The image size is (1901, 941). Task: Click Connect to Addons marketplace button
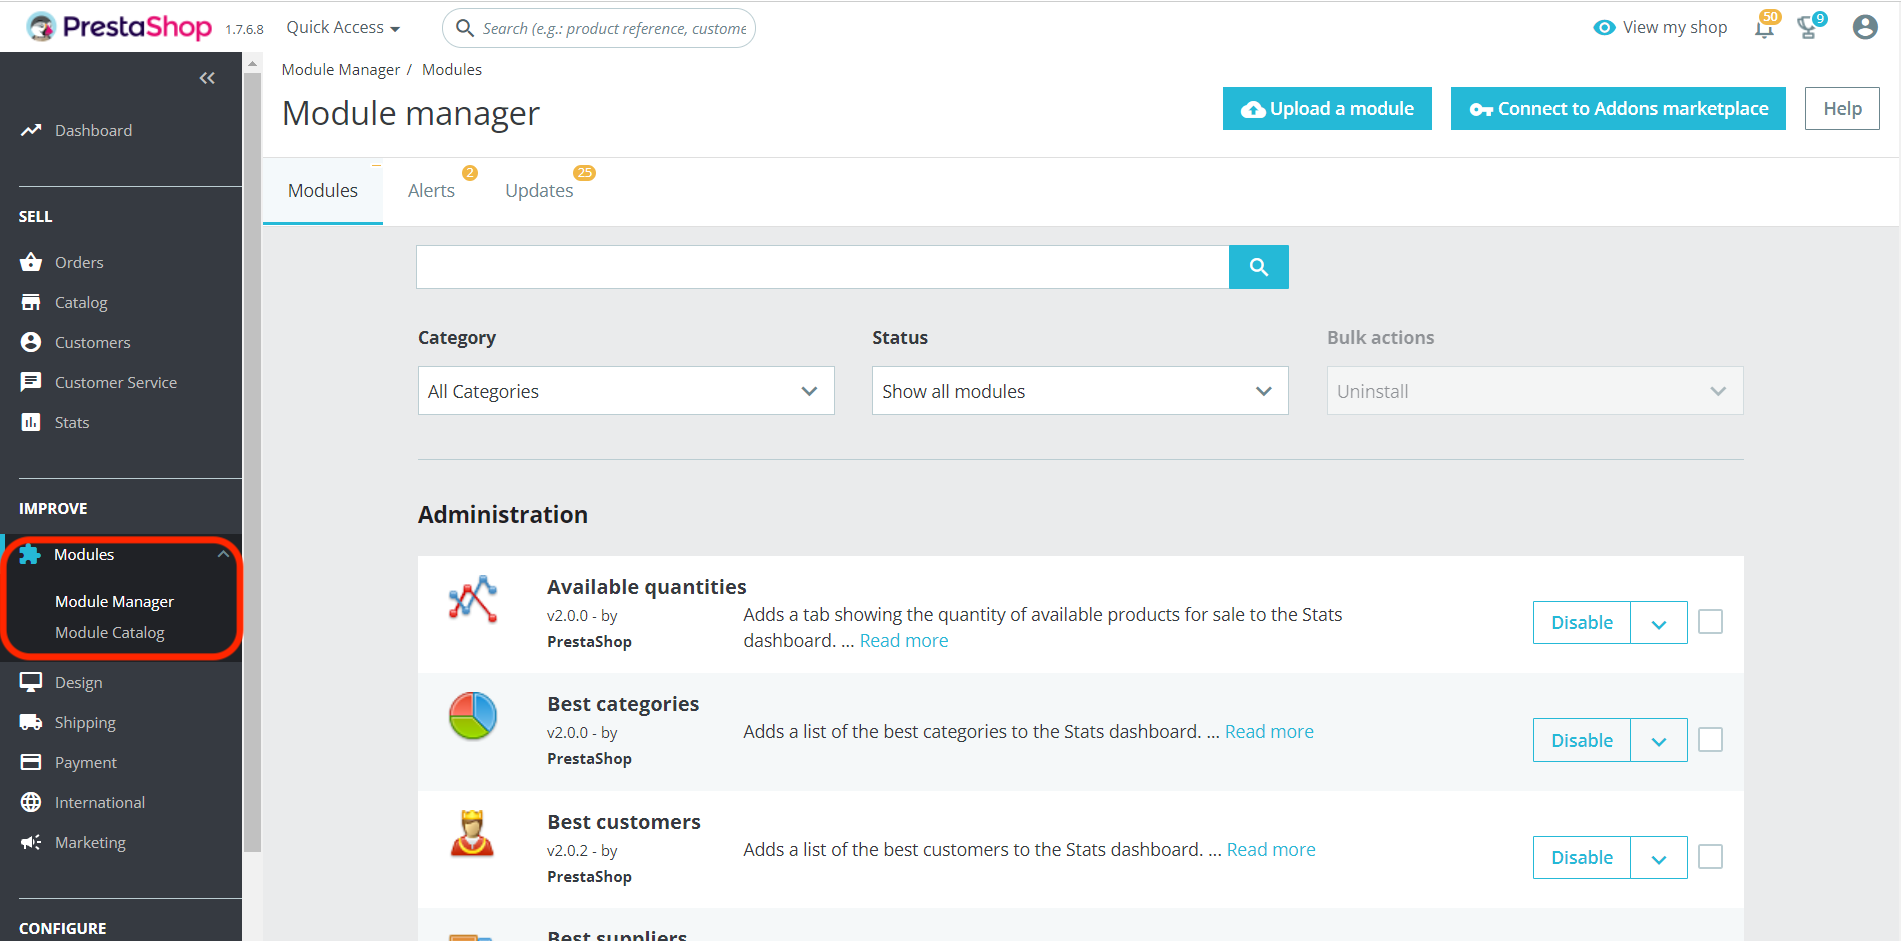pos(1618,108)
